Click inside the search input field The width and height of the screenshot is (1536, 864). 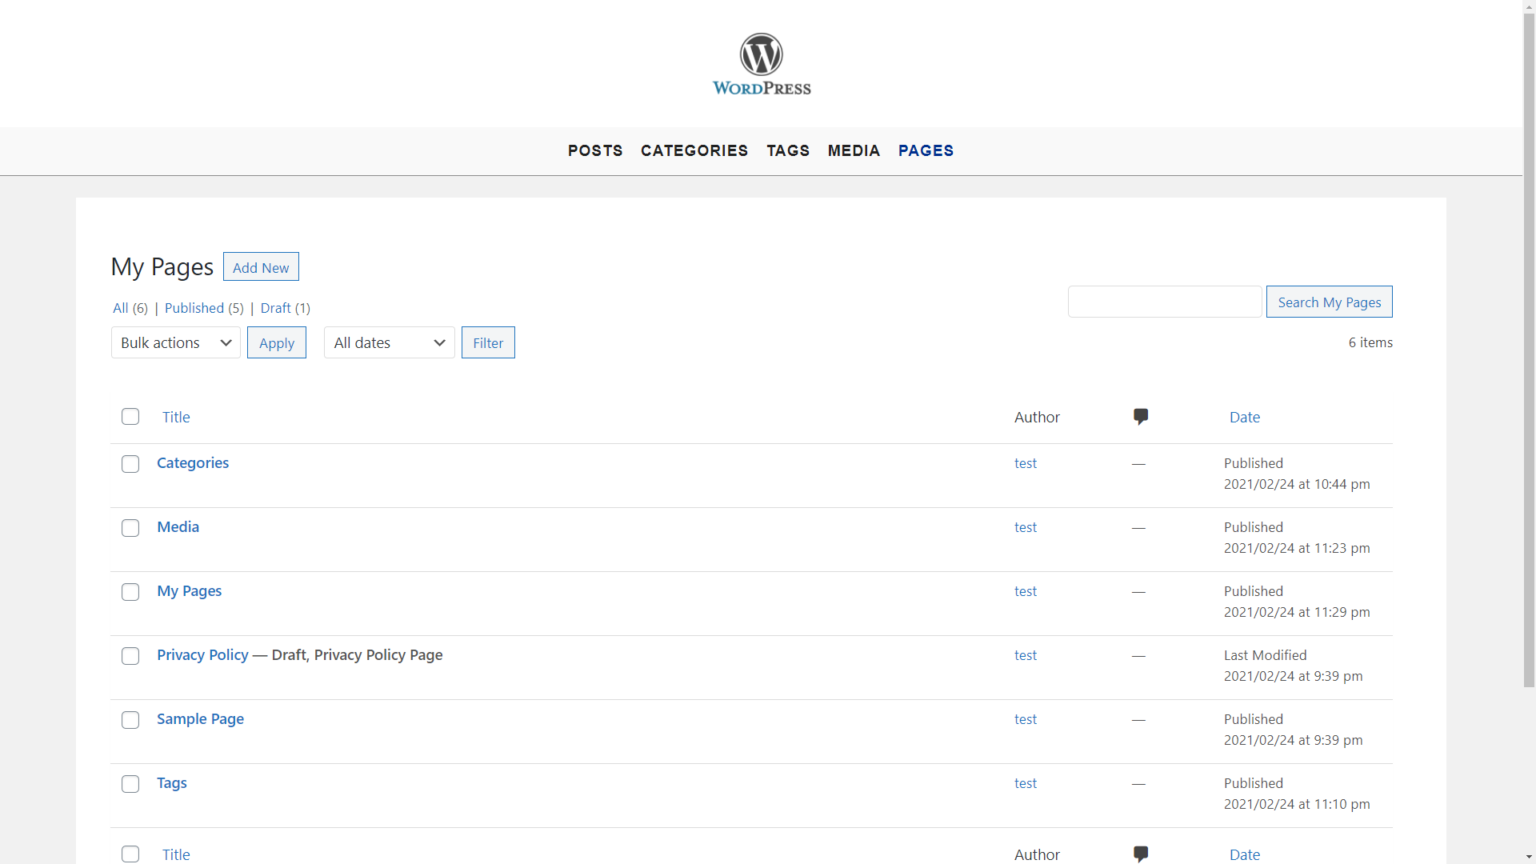1164,301
